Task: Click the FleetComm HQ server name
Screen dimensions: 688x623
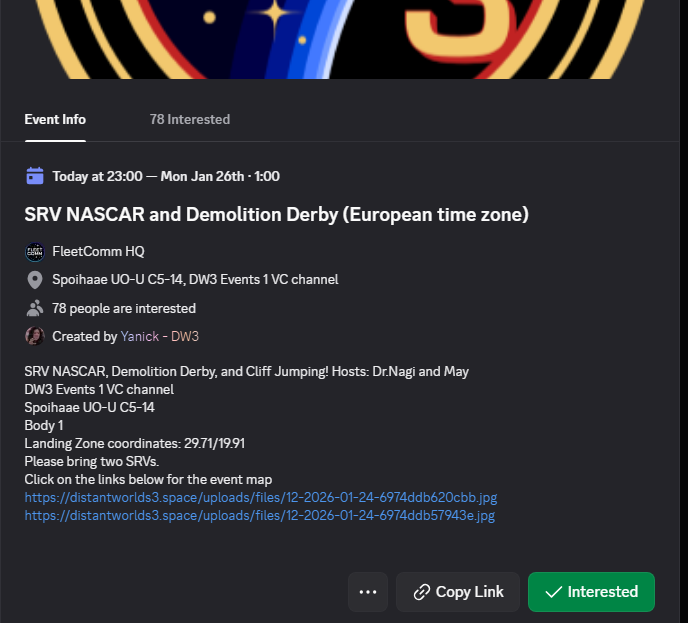Action: click(x=98, y=251)
